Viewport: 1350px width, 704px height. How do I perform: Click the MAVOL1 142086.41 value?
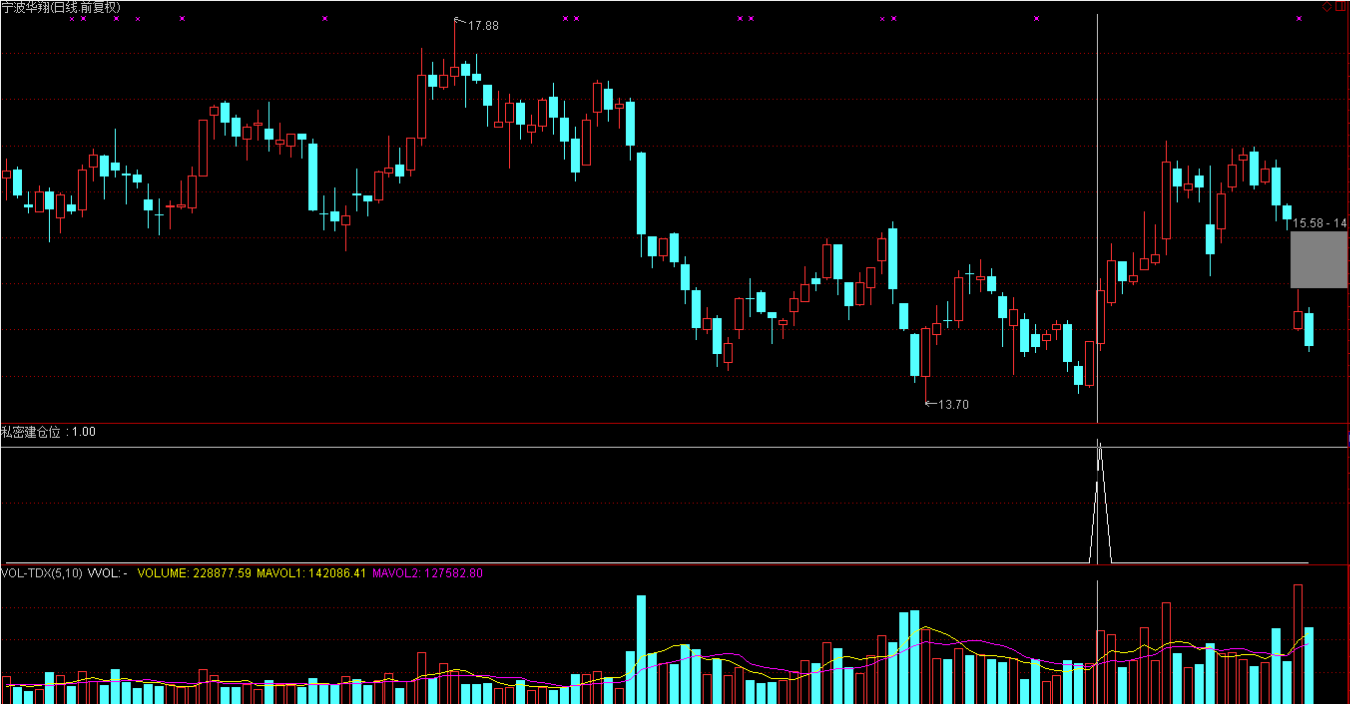[311, 574]
